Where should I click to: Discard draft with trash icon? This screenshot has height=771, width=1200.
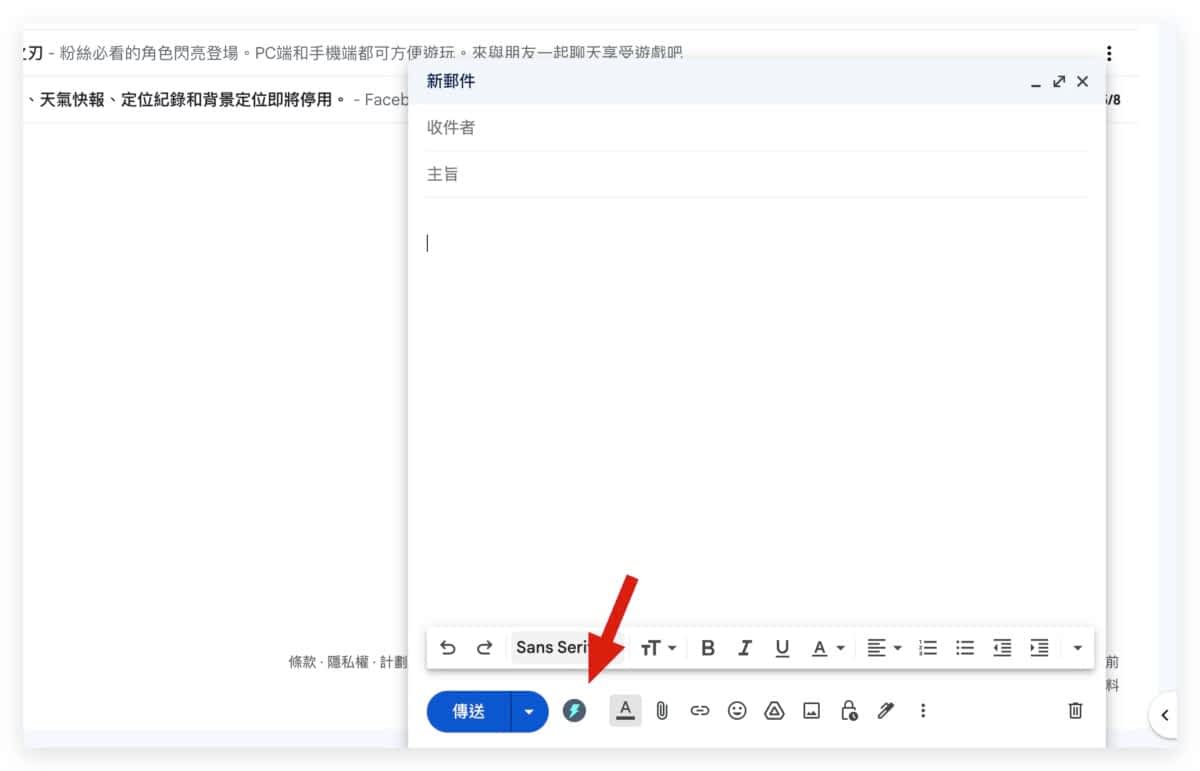click(1075, 711)
